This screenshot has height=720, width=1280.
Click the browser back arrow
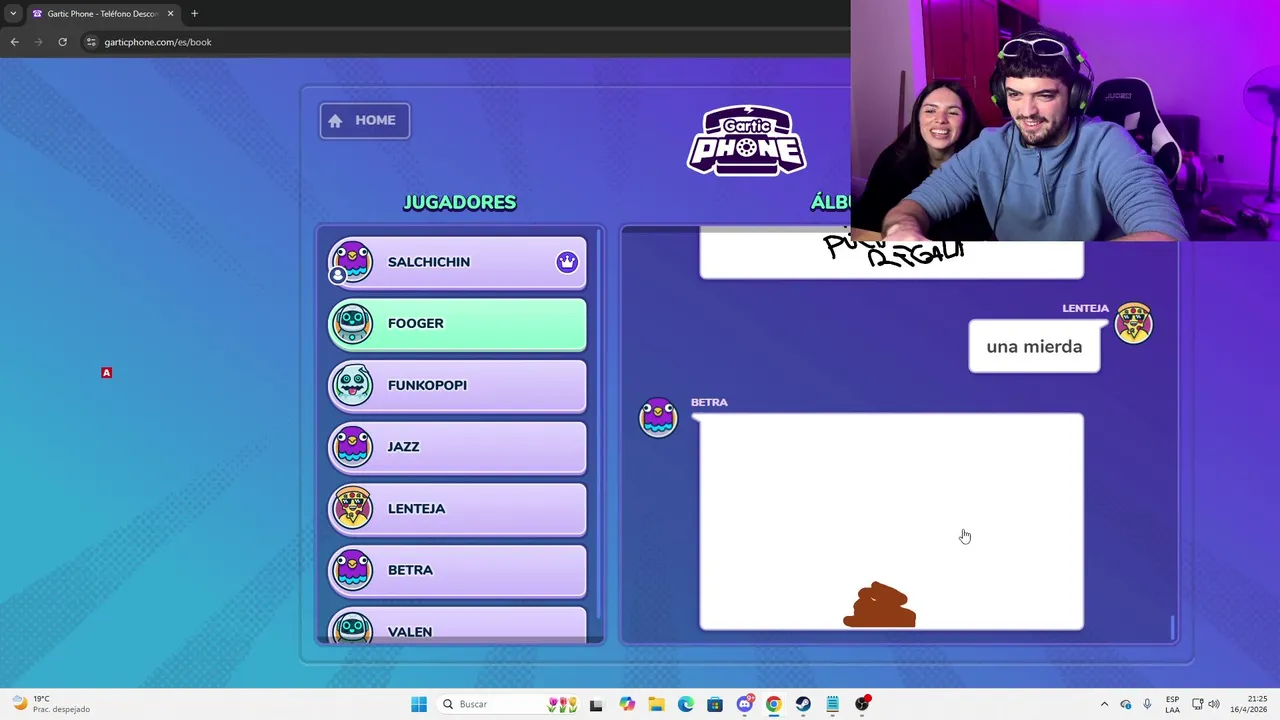(x=14, y=42)
